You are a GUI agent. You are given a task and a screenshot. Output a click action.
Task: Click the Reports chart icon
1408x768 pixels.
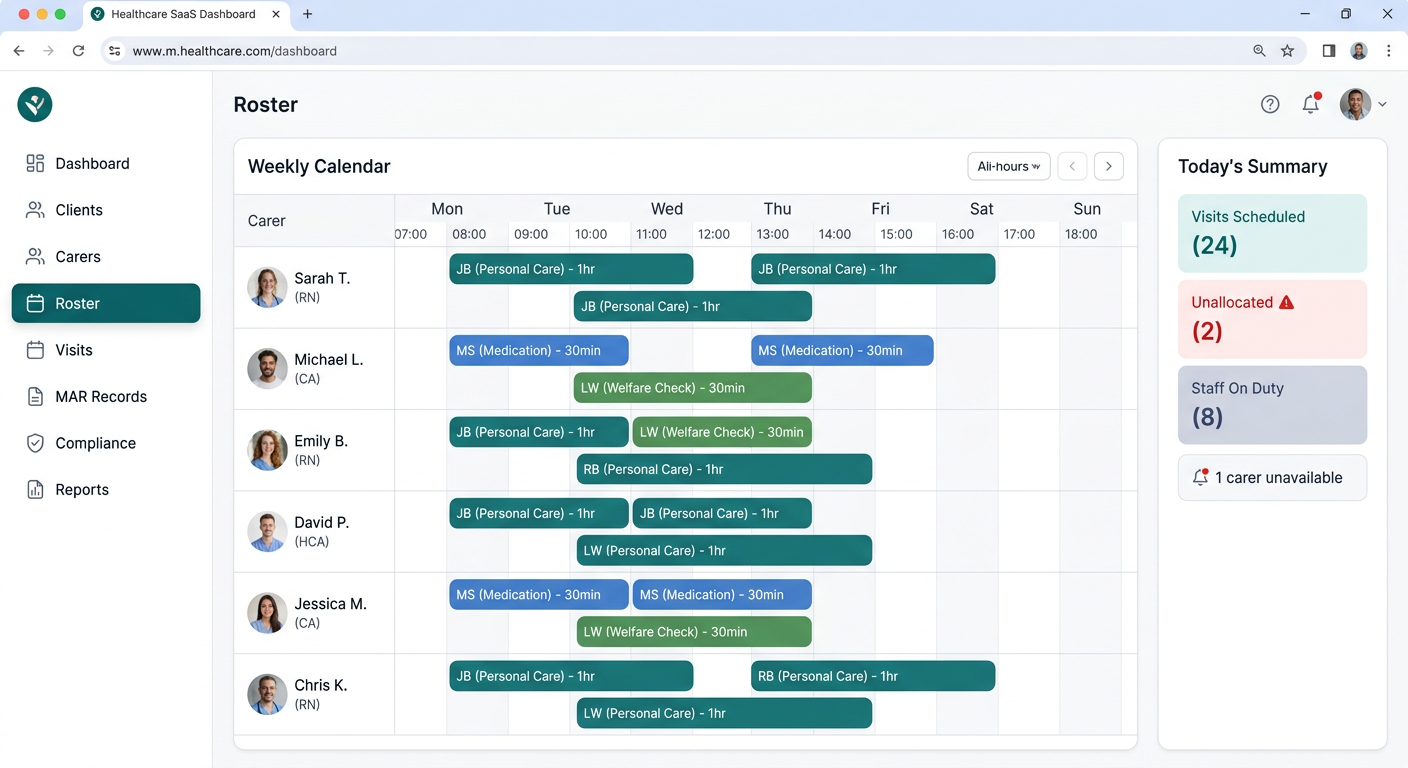(35, 490)
